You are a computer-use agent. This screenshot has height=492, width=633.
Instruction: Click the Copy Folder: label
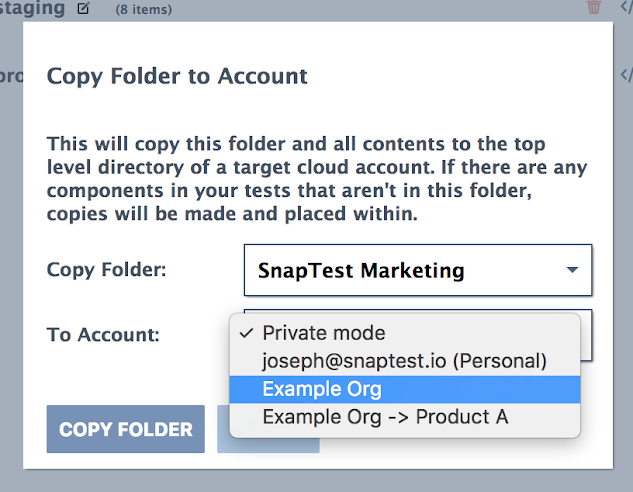[x=107, y=270]
